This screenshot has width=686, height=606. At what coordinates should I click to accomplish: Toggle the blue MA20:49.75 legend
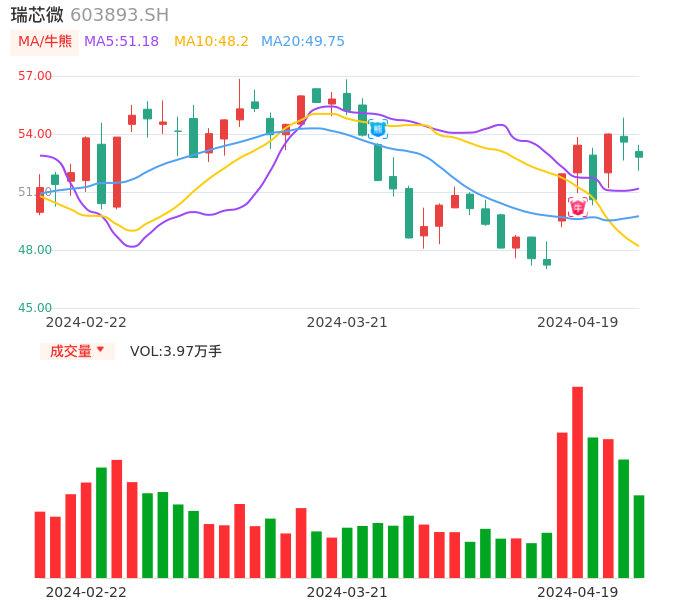point(302,42)
